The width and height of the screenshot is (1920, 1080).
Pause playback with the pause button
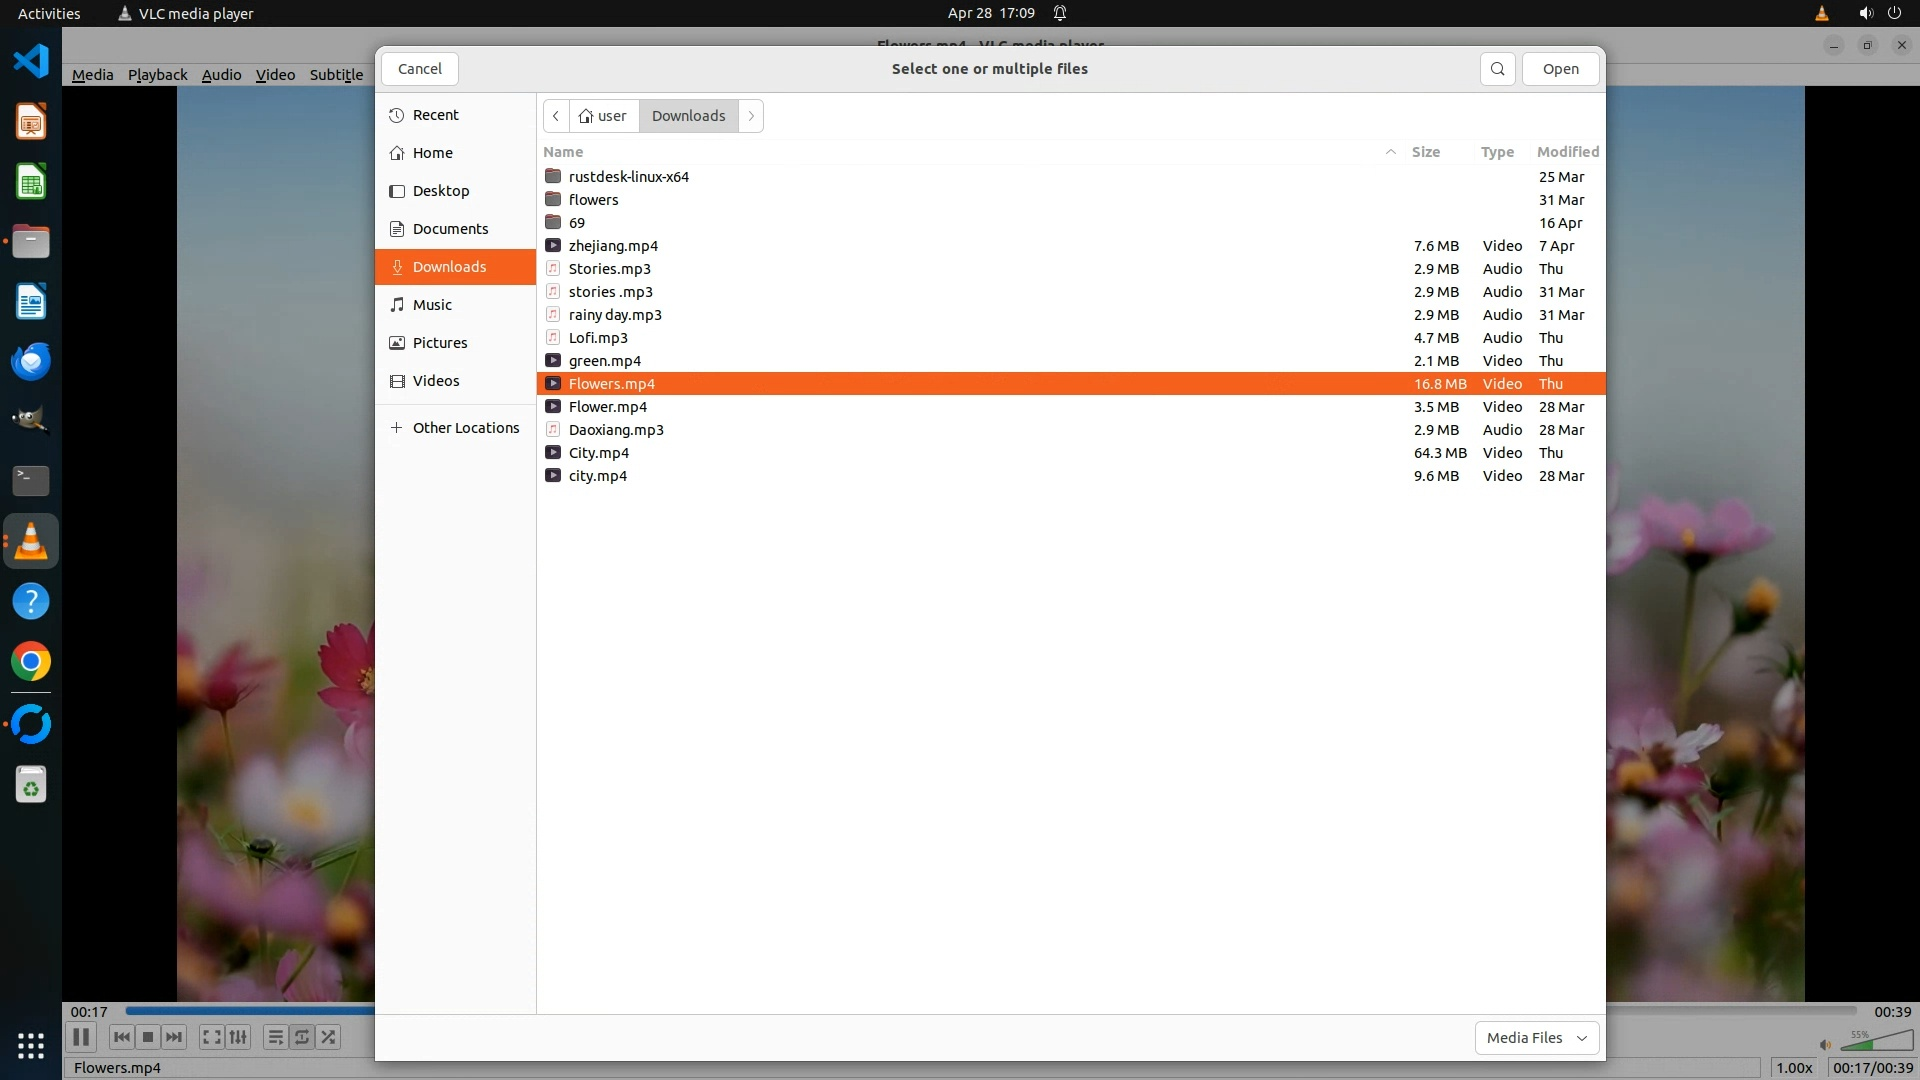[81, 1037]
